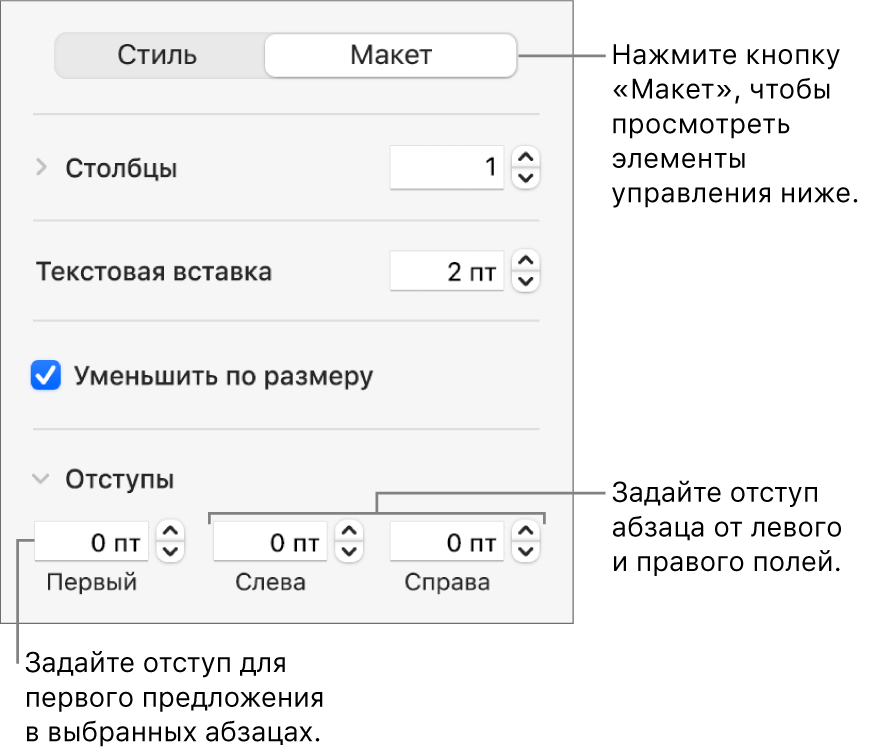
Task: Click the Первый indent field
Action: [x=92, y=544]
